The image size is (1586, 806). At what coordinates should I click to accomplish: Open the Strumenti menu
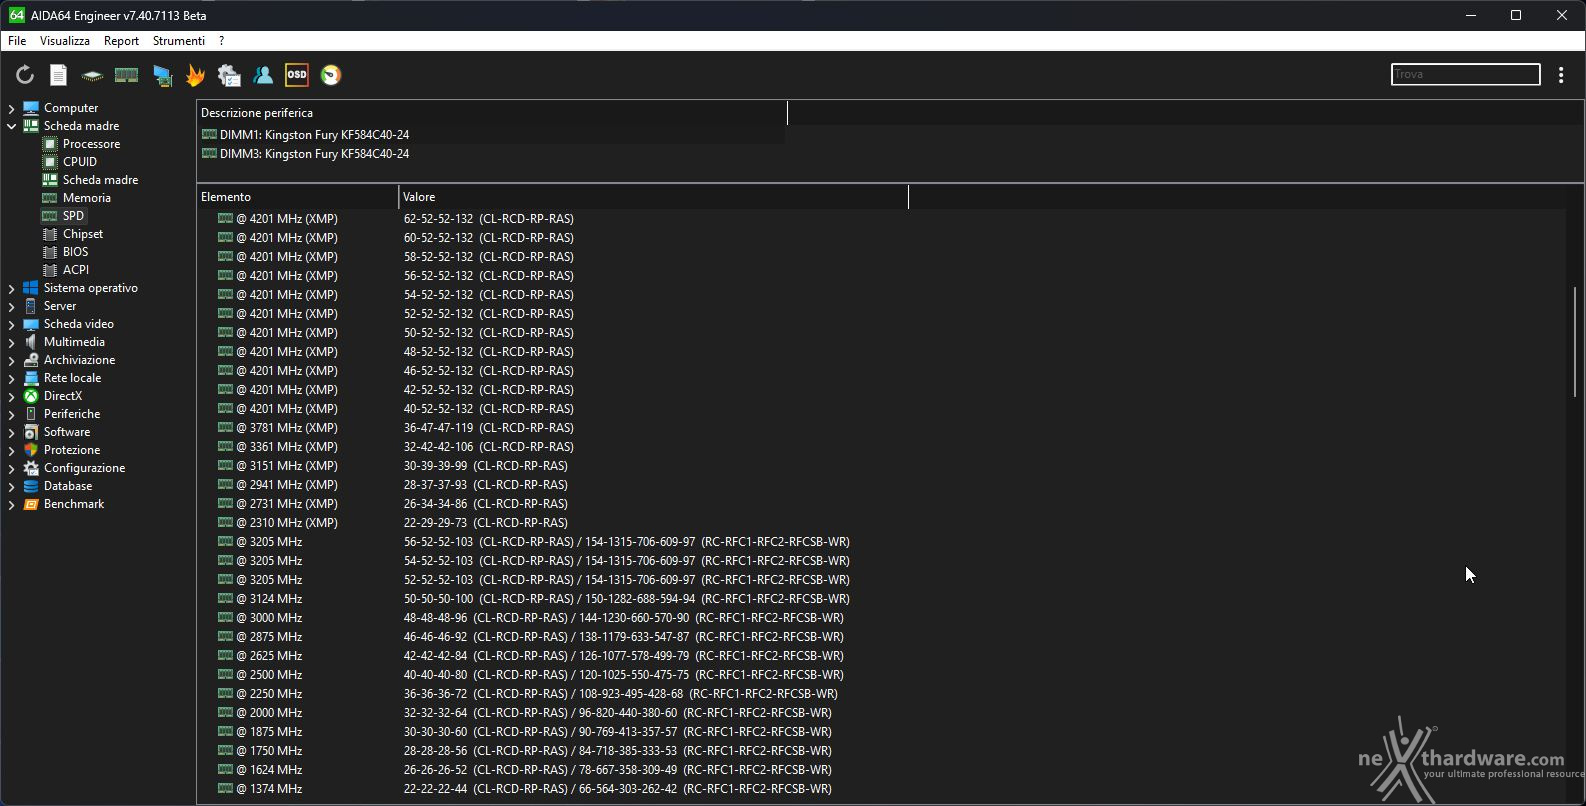point(179,41)
